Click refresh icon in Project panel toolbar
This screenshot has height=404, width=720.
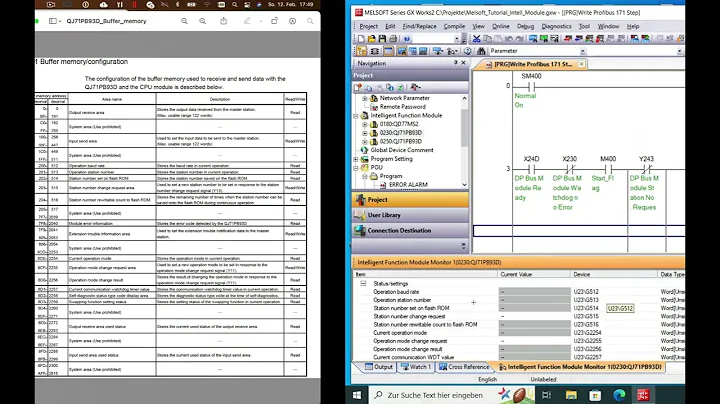[400, 87]
